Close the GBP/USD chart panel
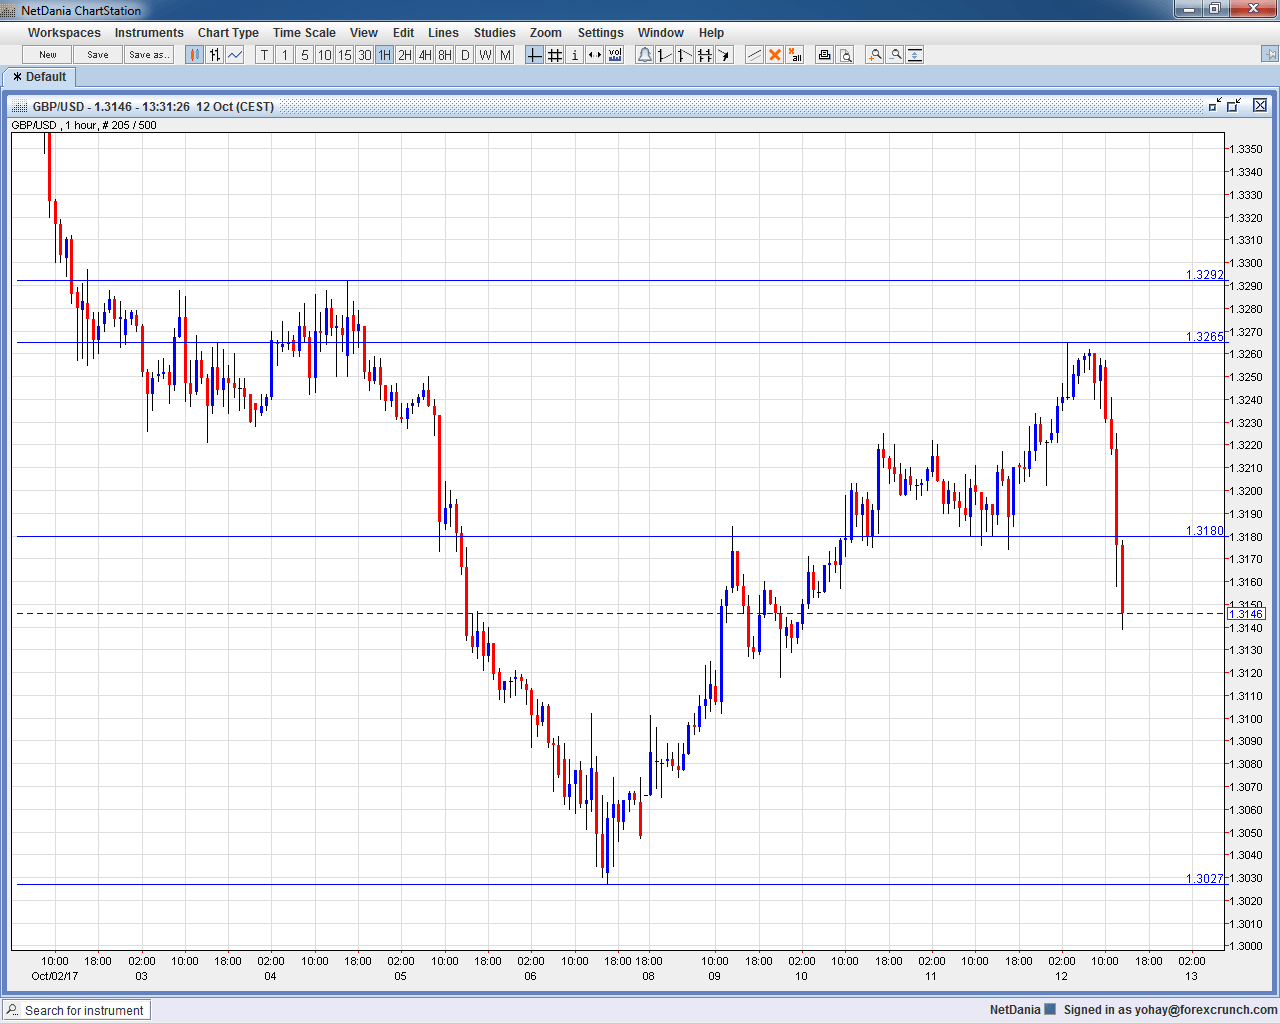This screenshot has height=1024, width=1280. coord(1260,105)
